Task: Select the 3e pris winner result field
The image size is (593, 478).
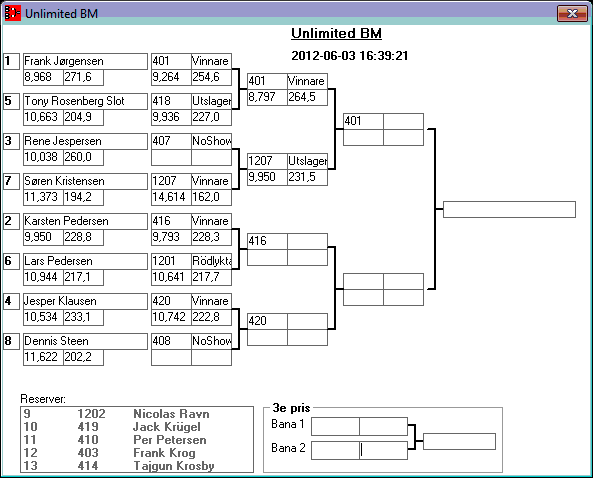Action: click(x=459, y=442)
